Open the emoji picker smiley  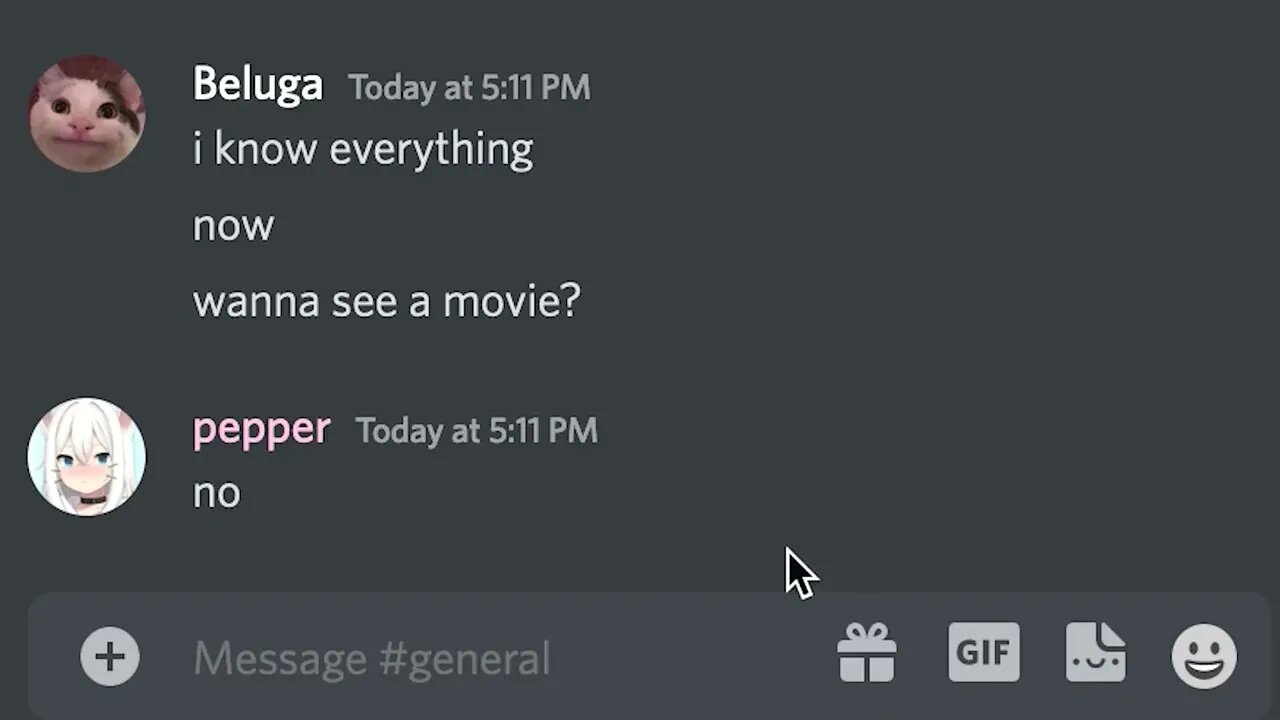pyautogui.click(x=1204, y=656)
